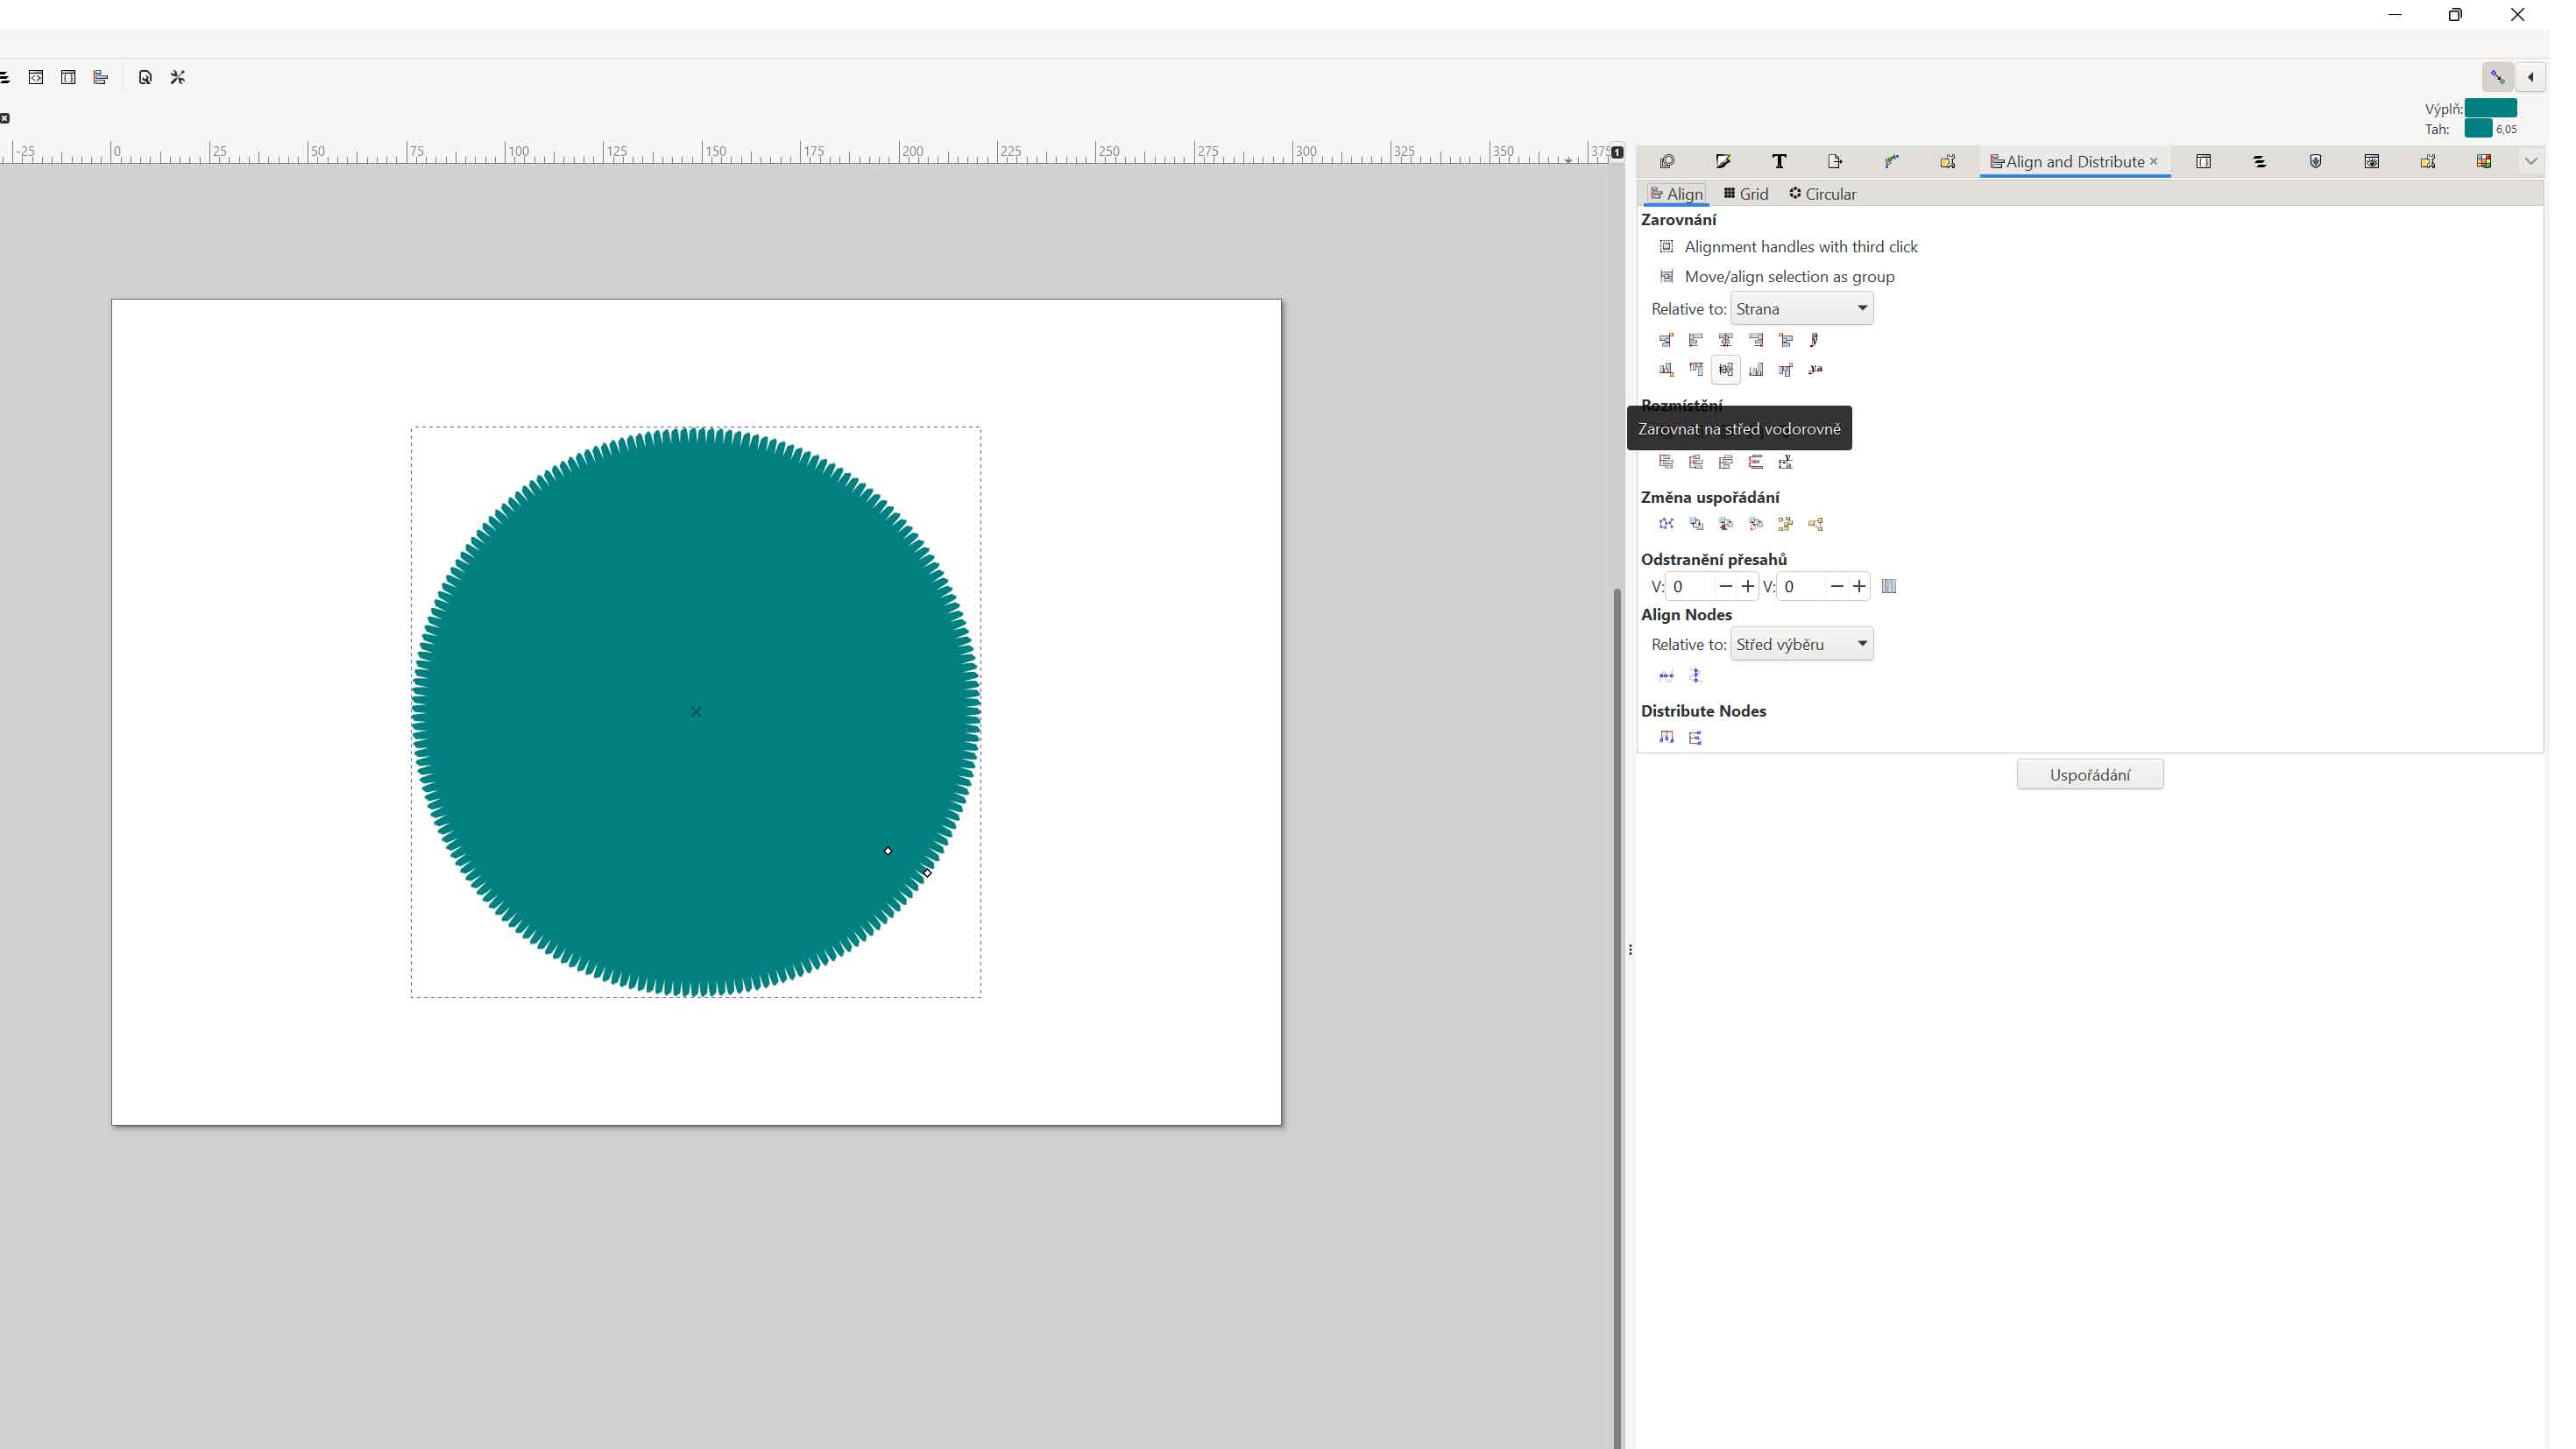Click the center on horizontal axis icon

1726,370
